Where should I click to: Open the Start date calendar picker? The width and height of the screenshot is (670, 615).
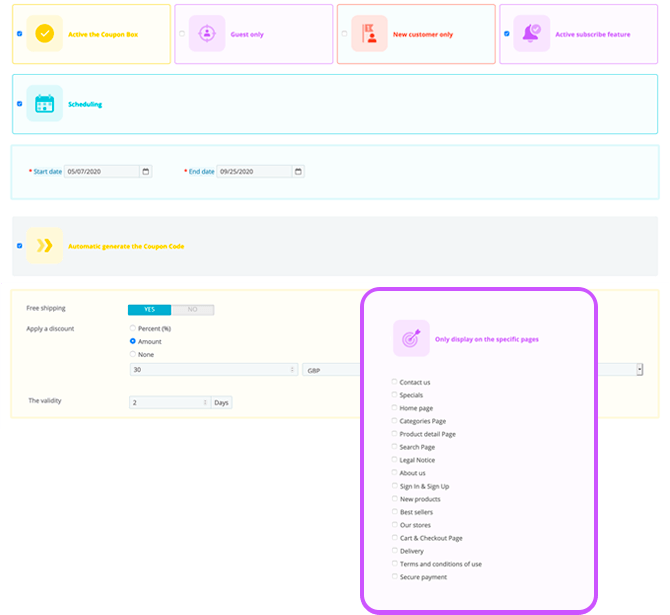tap(146, 171)
